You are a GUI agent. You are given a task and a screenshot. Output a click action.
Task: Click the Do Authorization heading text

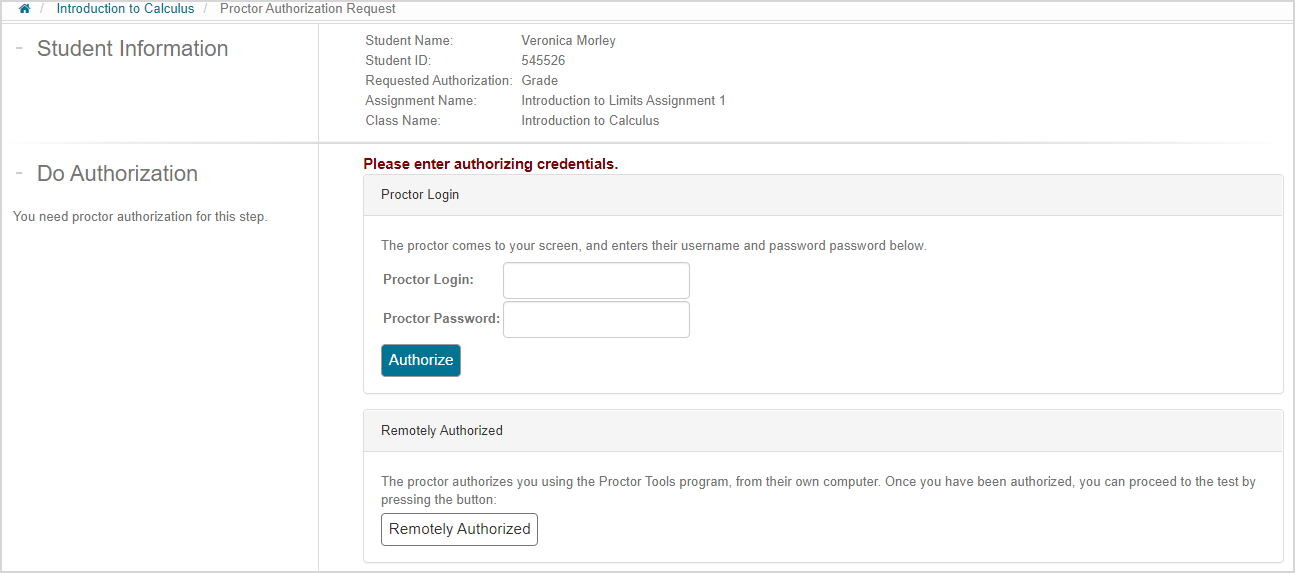[117, 174]
